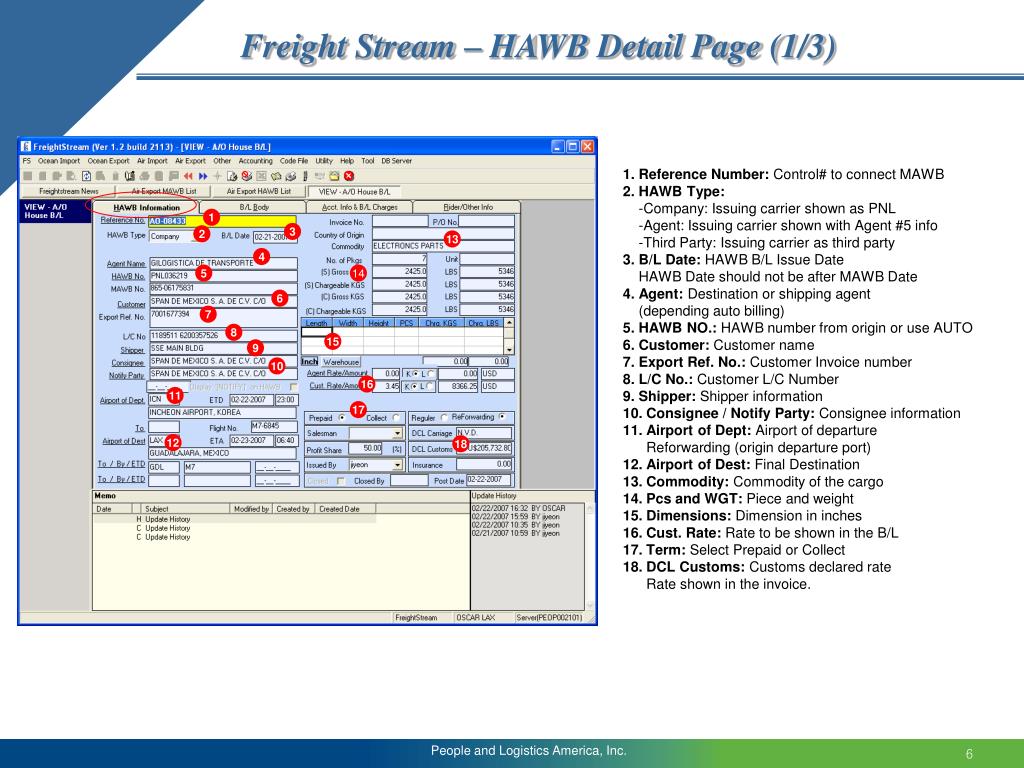Viewport: 1024px width, 768px height.
Task: Click the MAWB No. input field
Action: click(223, 289)
